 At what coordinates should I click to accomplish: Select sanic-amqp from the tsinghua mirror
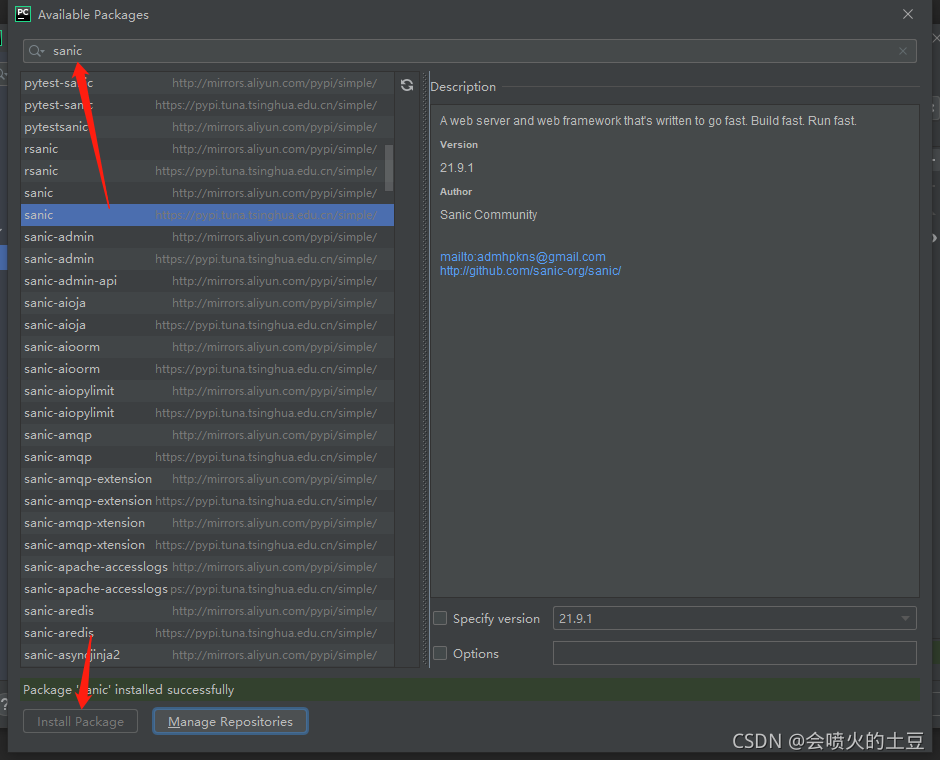(207, 457)
